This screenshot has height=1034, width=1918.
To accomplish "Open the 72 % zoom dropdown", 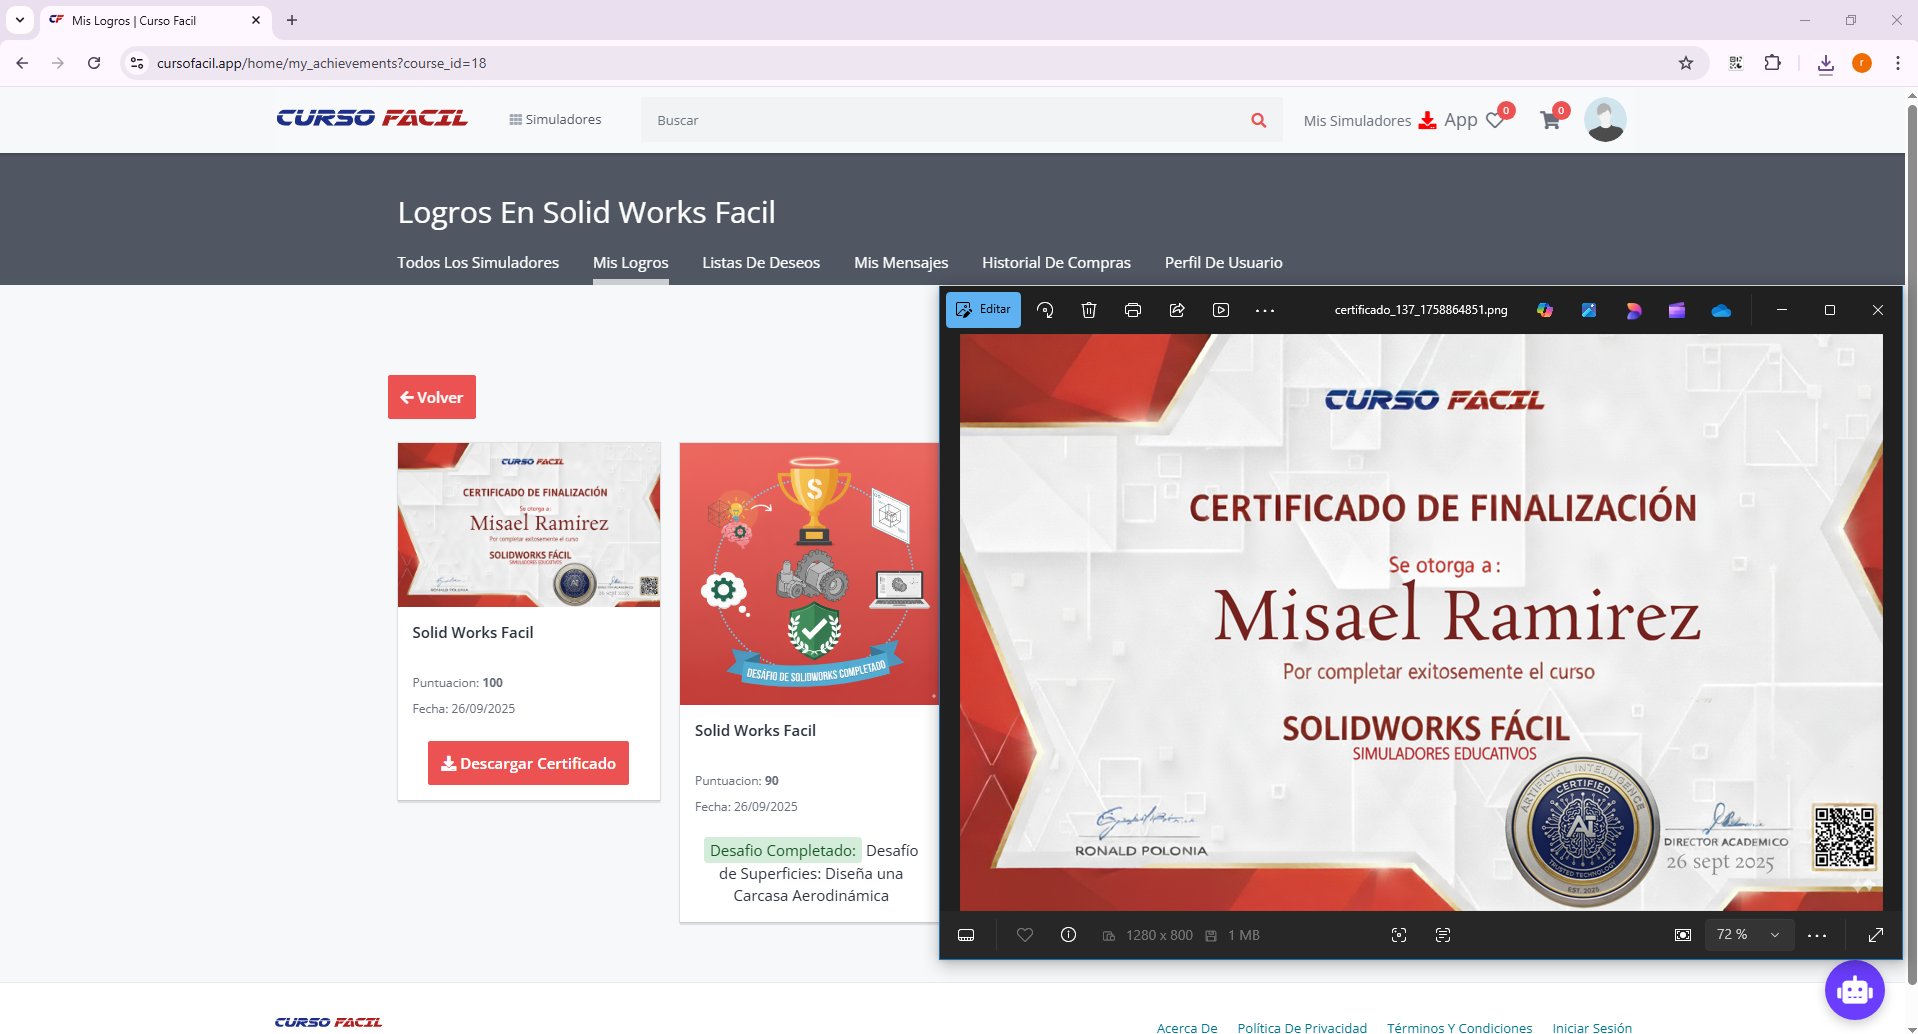I will 1749,935.
